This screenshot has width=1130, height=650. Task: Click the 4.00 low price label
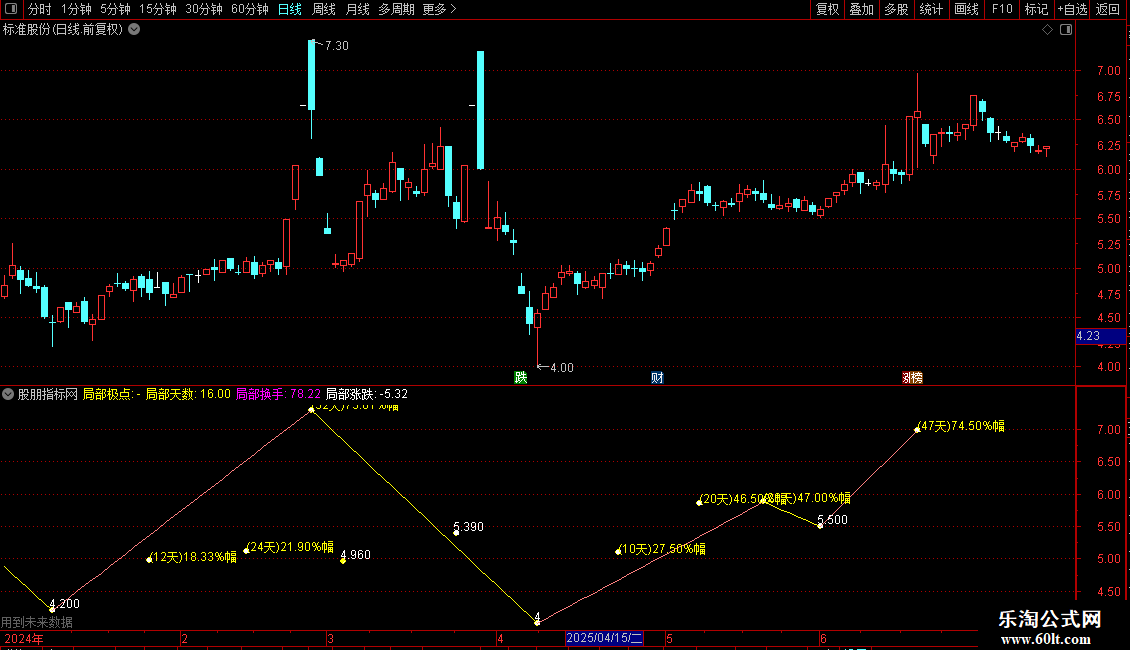click(561, 368)
